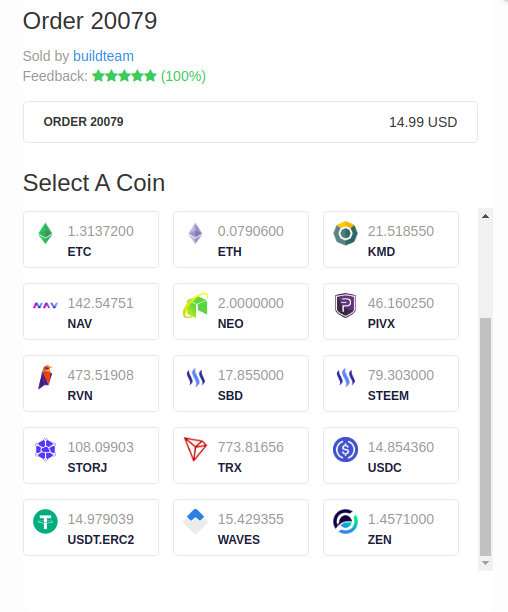The image size is (508, 612).
Task: Click the TRX red triangle icon
Action: [x=195, y=449]
